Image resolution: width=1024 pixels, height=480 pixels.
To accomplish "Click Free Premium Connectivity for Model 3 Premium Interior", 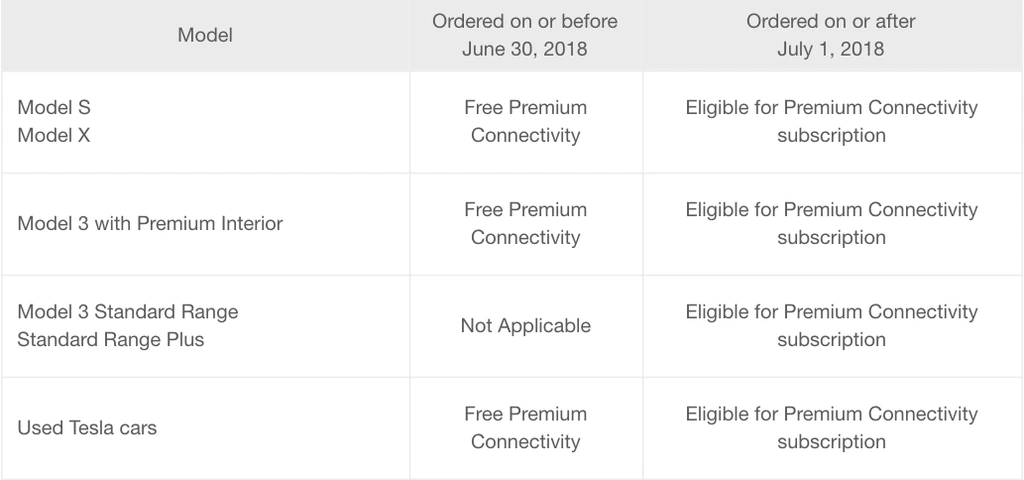I will pos(526,224).
